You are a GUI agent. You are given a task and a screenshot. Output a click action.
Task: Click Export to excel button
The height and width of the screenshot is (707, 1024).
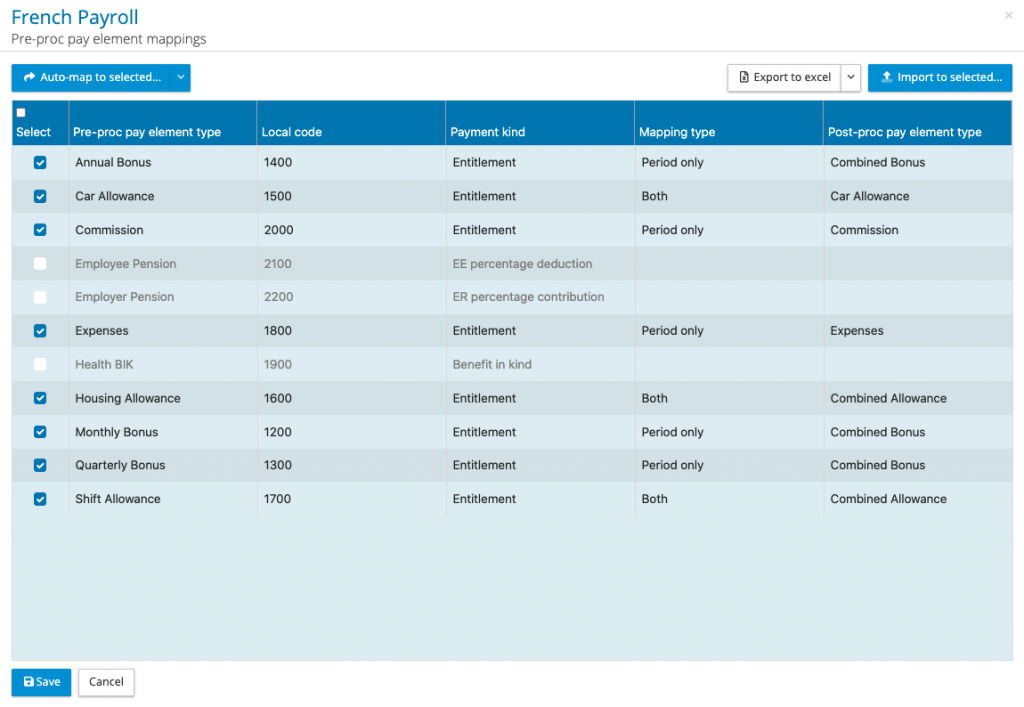tap(784, 78)
